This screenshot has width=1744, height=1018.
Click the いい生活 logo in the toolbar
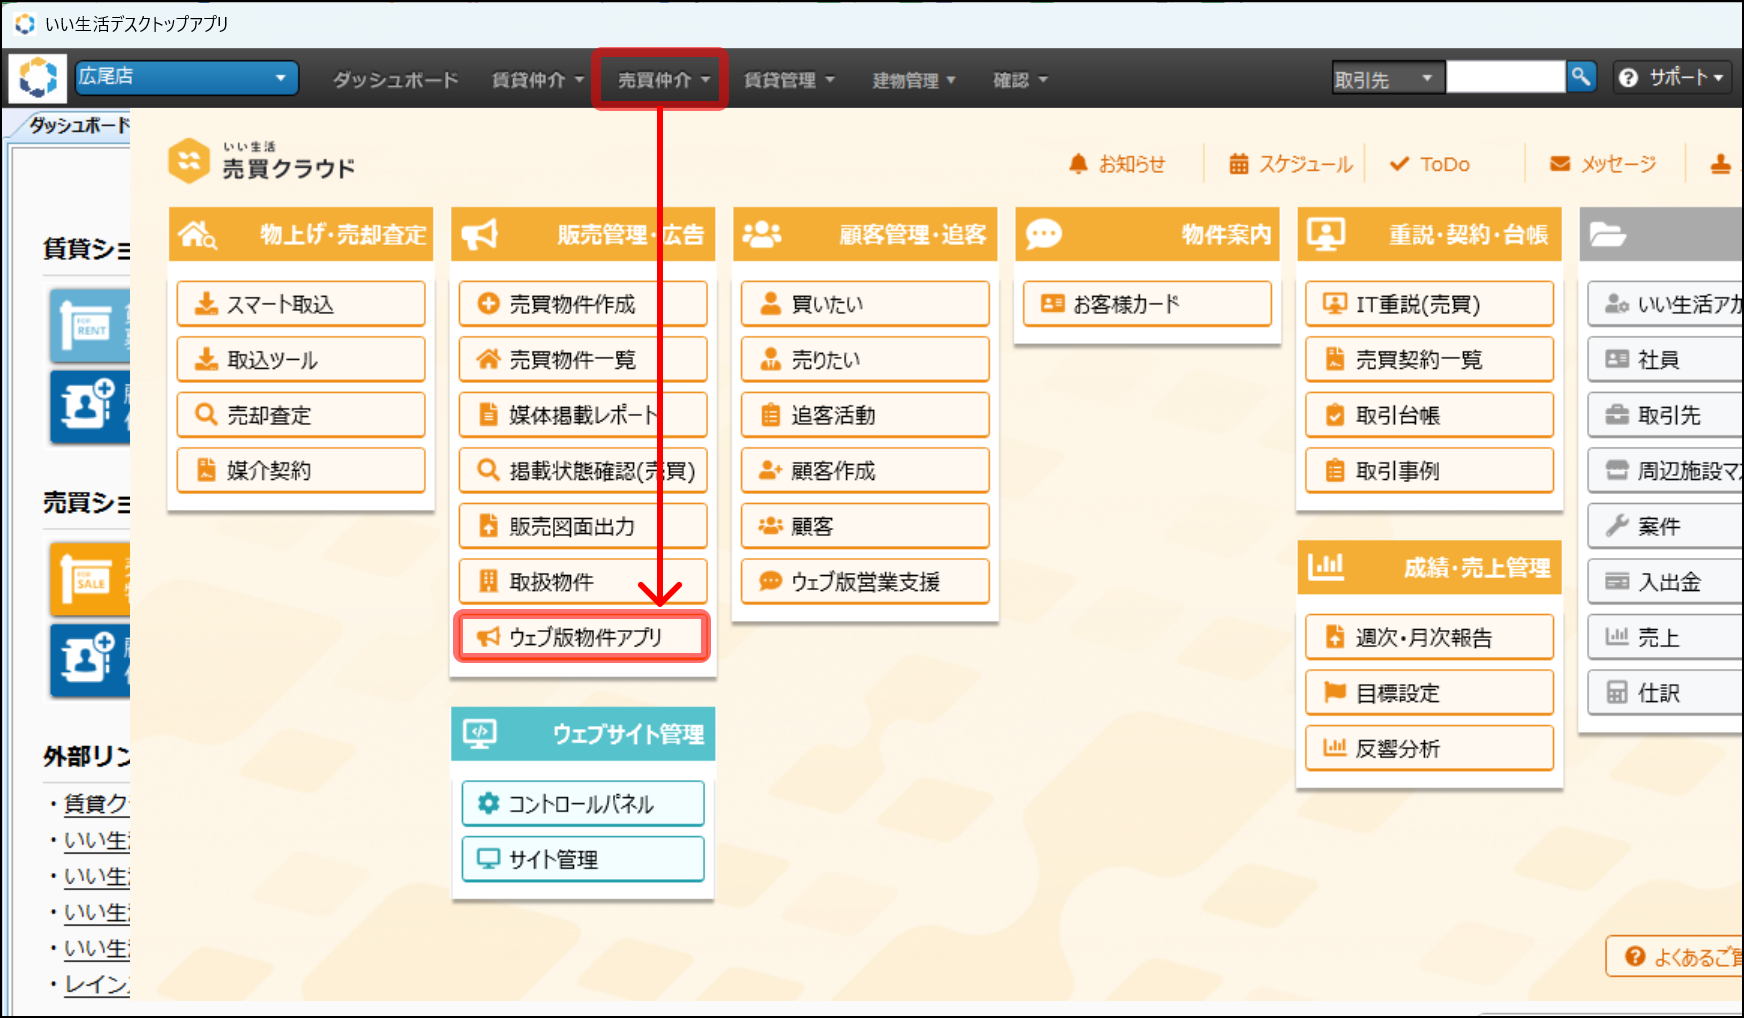point(38,77)
